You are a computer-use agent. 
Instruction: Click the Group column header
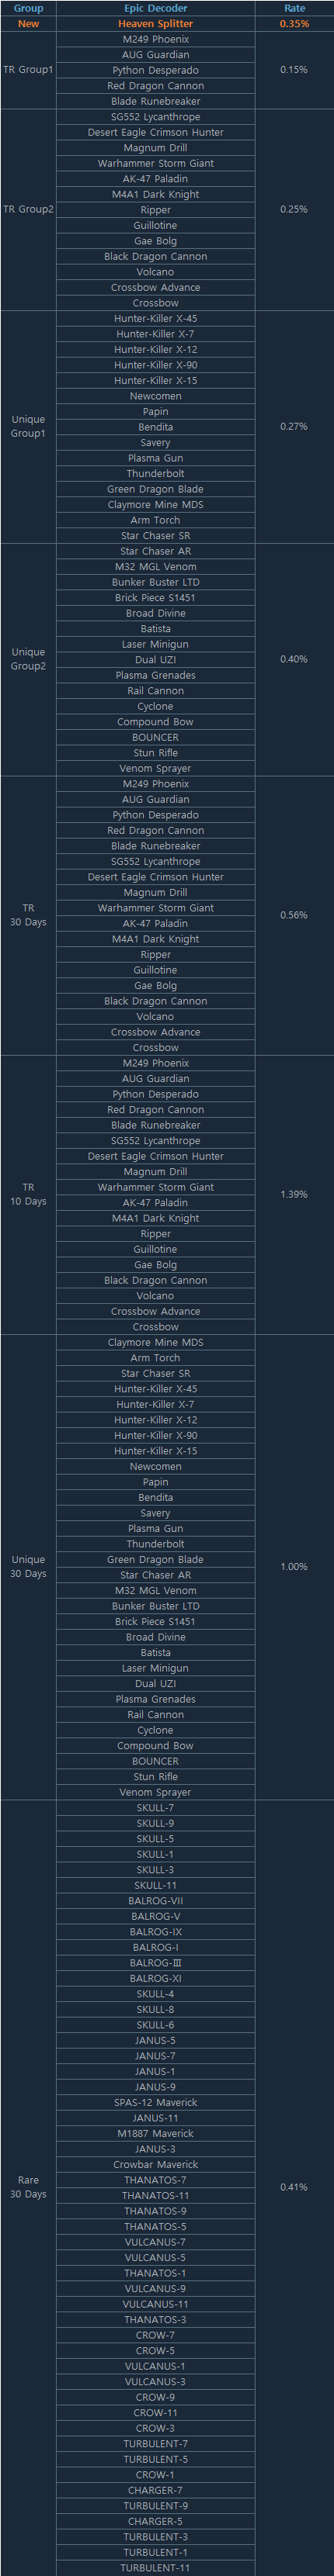coord(28,8)
